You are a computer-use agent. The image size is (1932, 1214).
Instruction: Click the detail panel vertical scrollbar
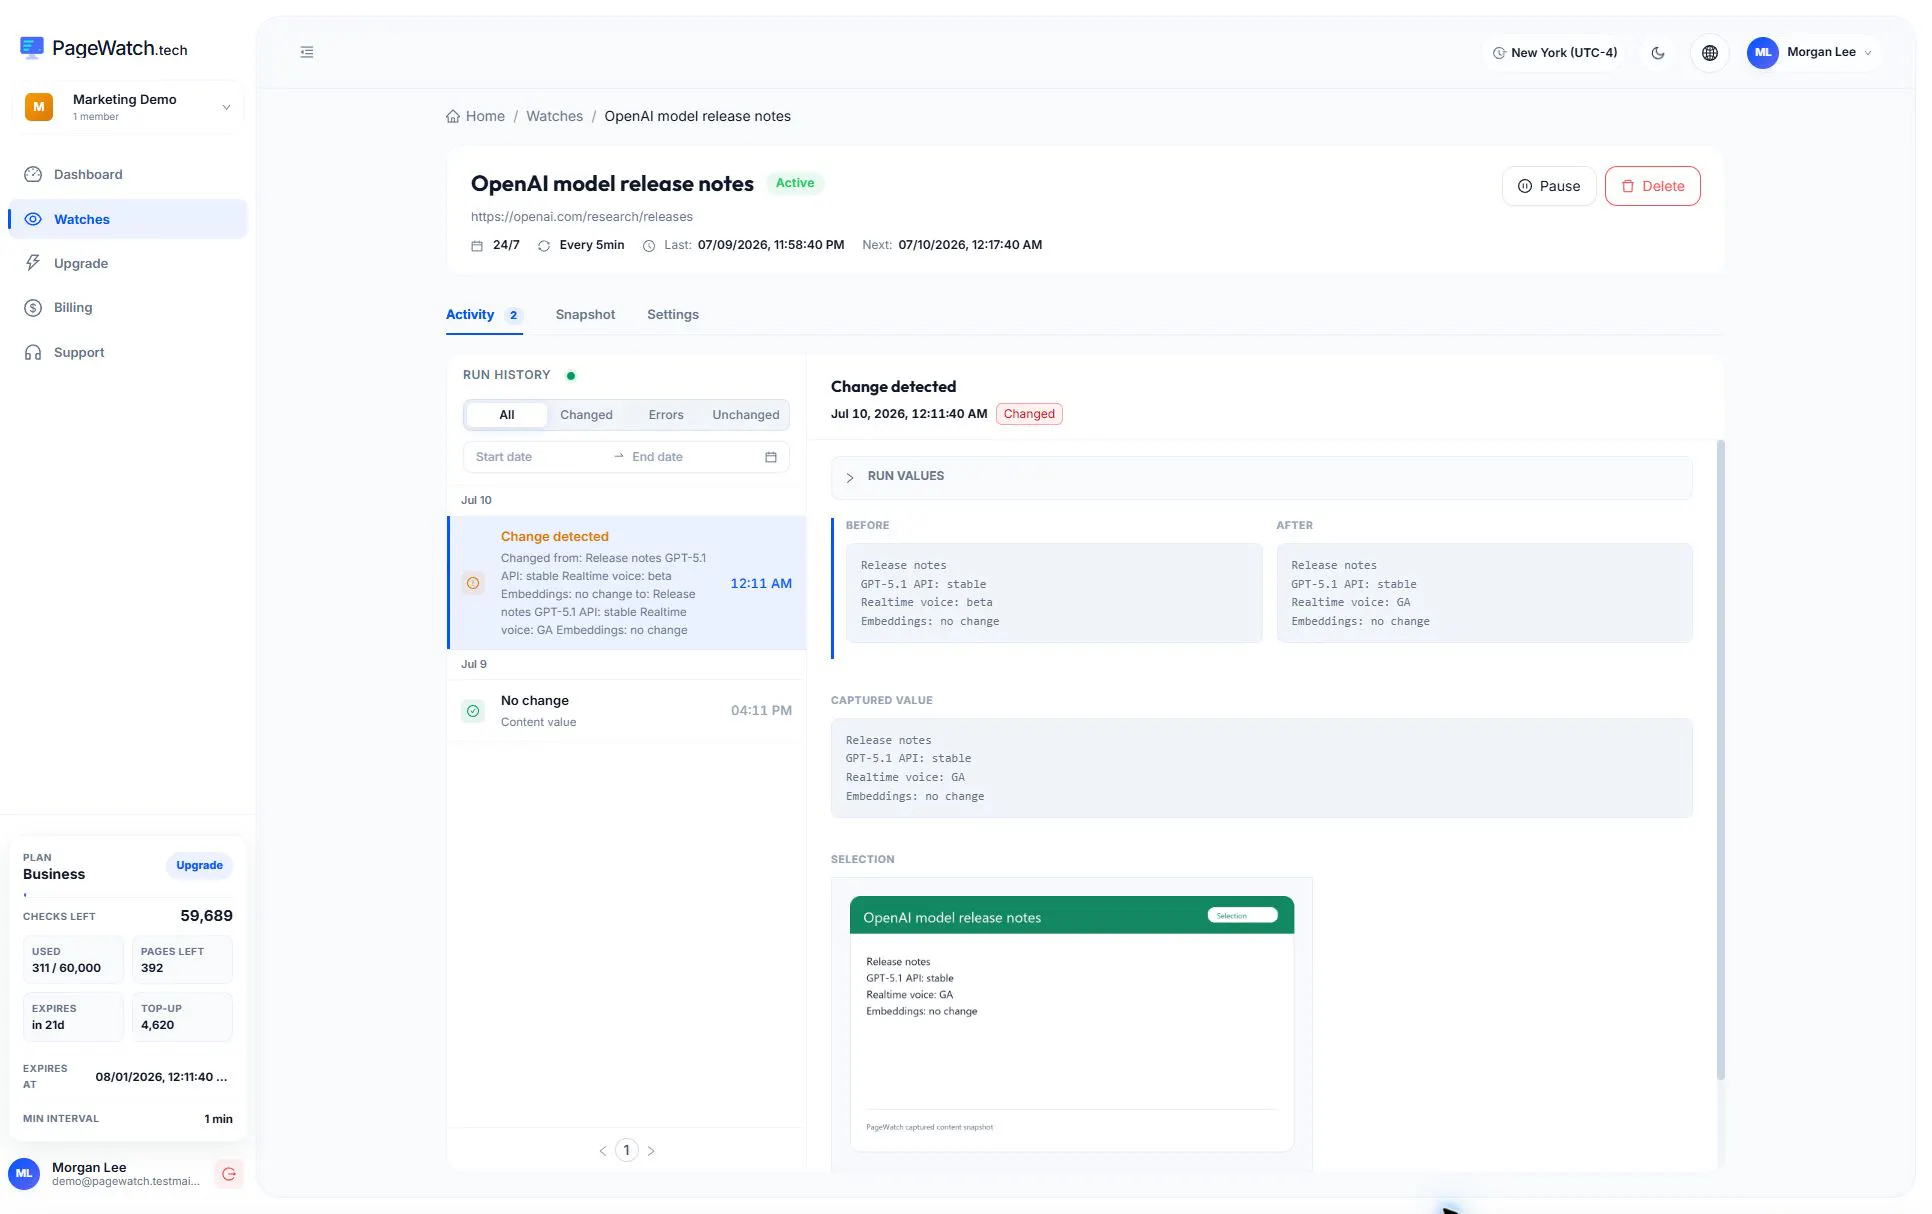point(1720,760)
